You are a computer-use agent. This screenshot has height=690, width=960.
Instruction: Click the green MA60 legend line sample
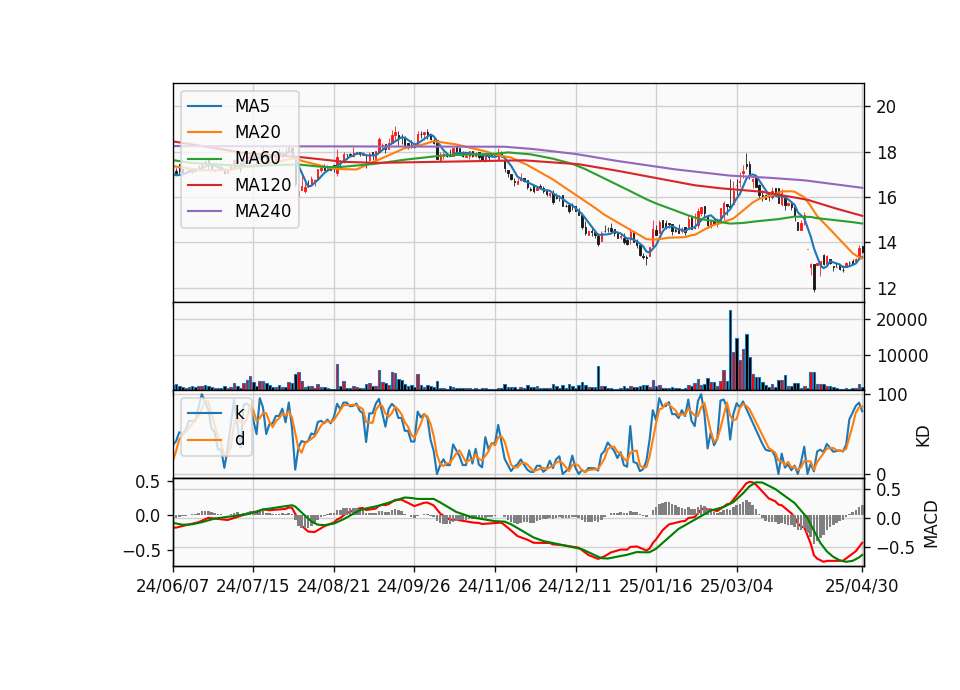pos(204,159)
